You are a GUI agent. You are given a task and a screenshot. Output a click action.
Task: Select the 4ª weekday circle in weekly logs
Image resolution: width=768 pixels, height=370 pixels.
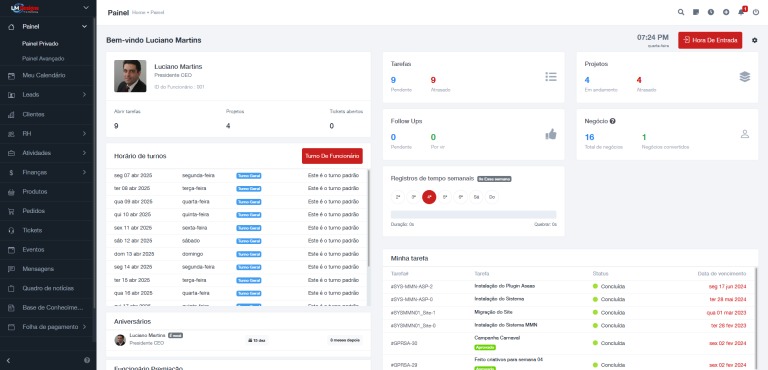tap(429, 197)
